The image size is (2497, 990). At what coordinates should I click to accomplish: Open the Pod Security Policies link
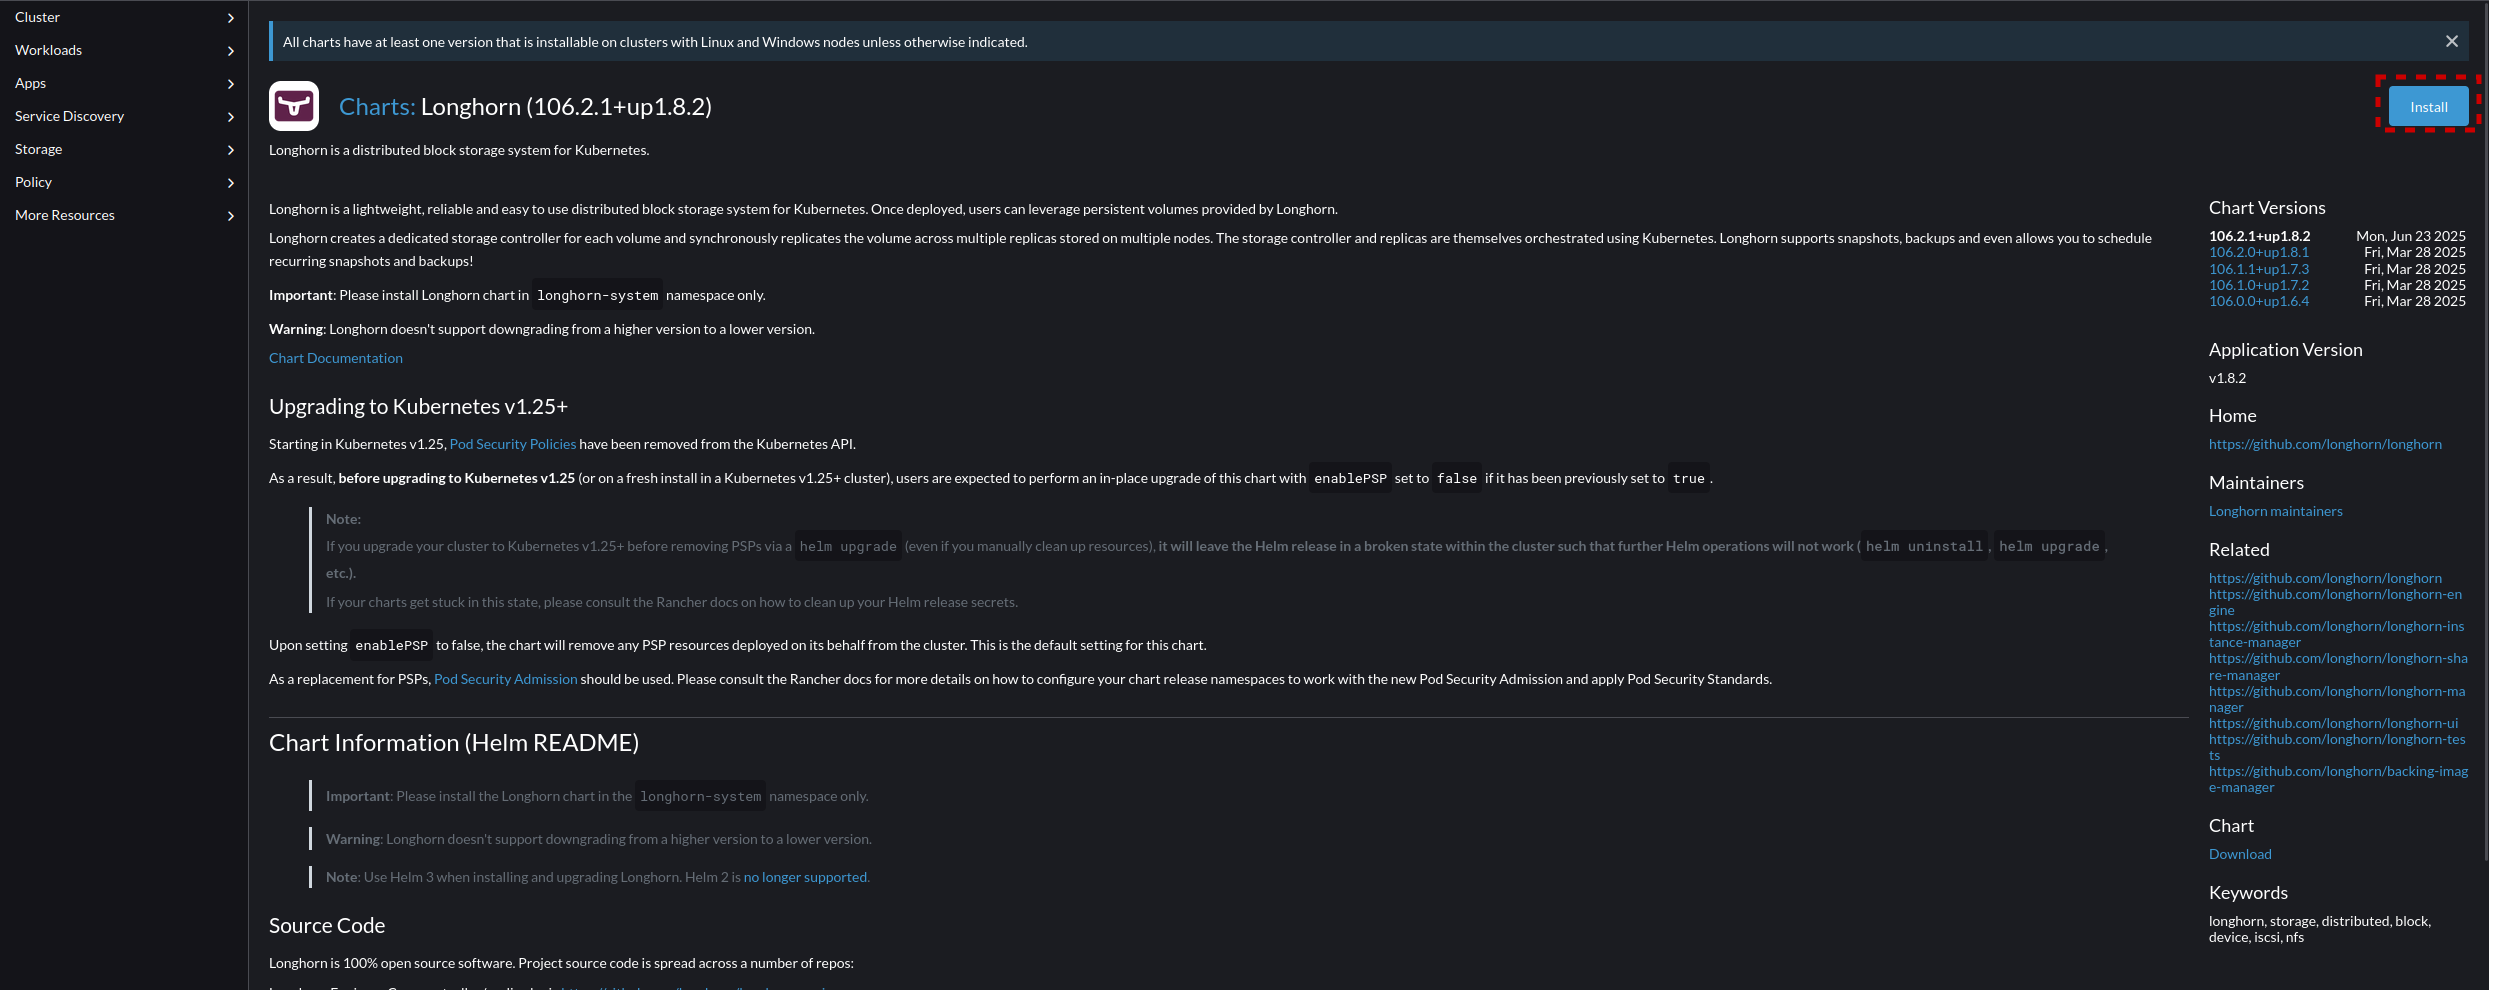[x=513, y=444]
